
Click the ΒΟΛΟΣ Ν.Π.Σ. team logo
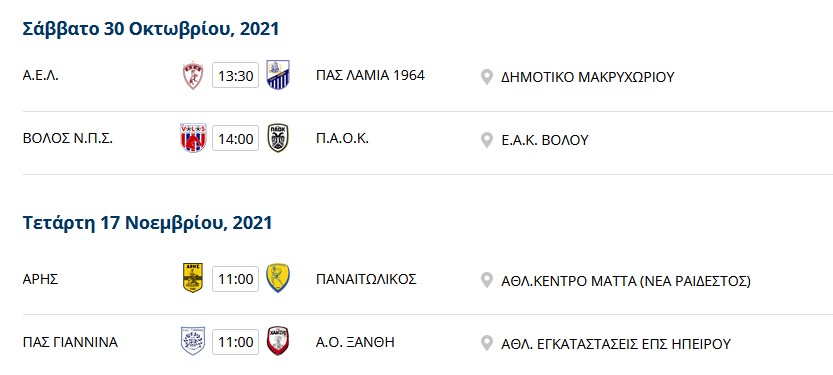(x=193, y=138)
